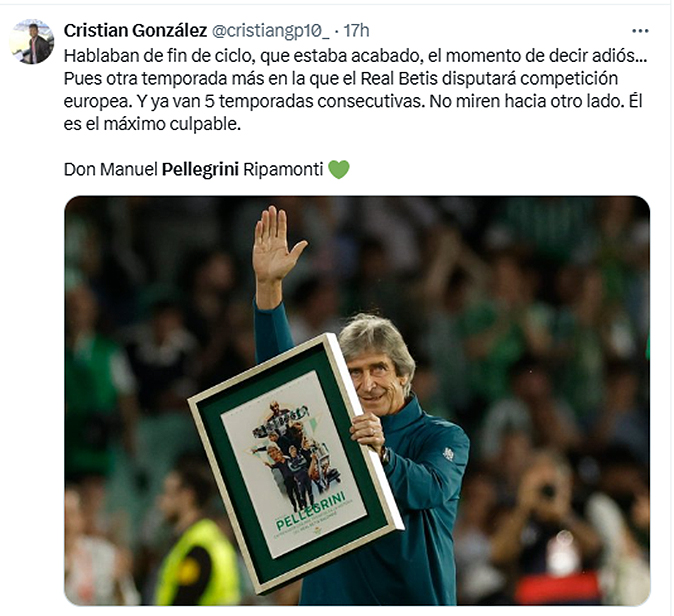
Task: Click the wristwatch on the man's wrist
Action: [384, 455]
